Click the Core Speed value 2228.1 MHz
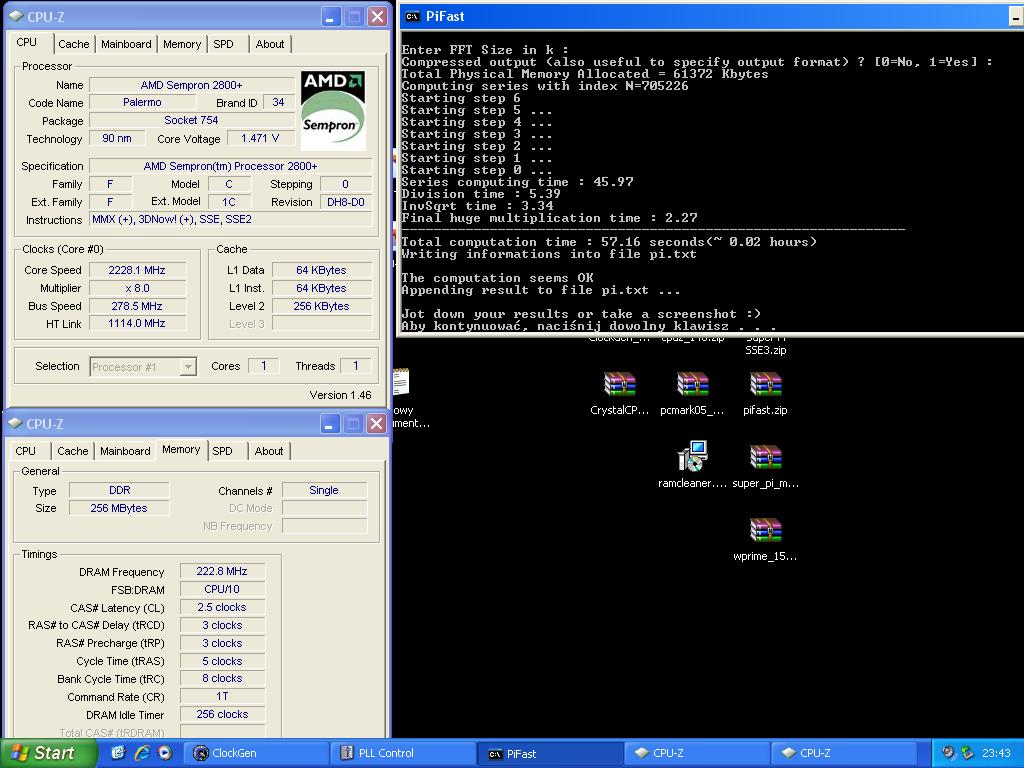1024x768 pixels. click(138, 270)
